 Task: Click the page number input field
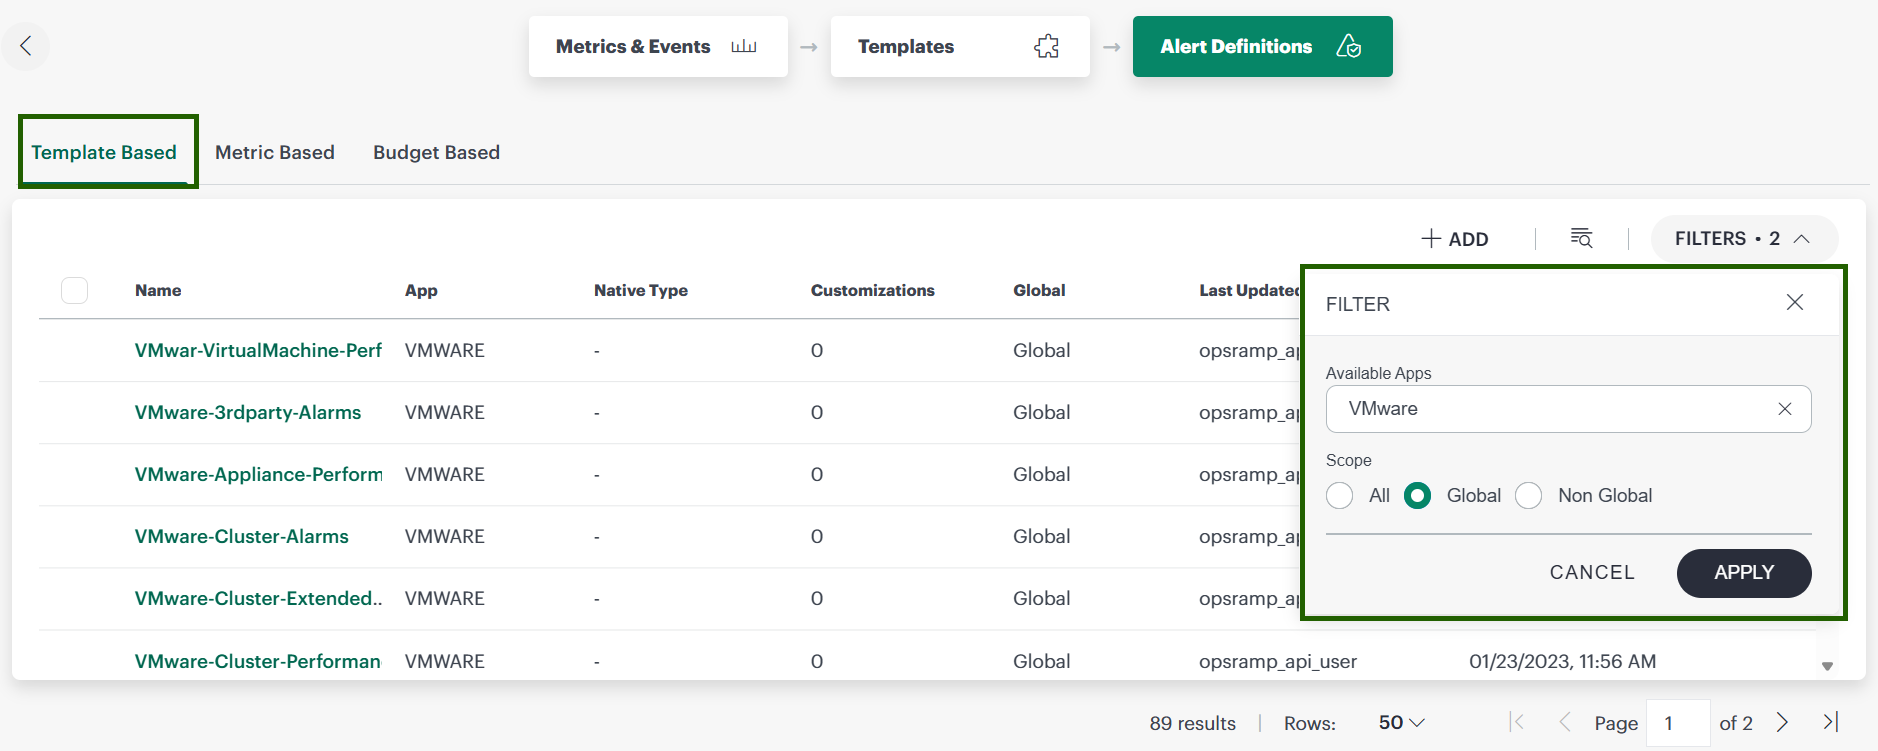(1678, 723)
